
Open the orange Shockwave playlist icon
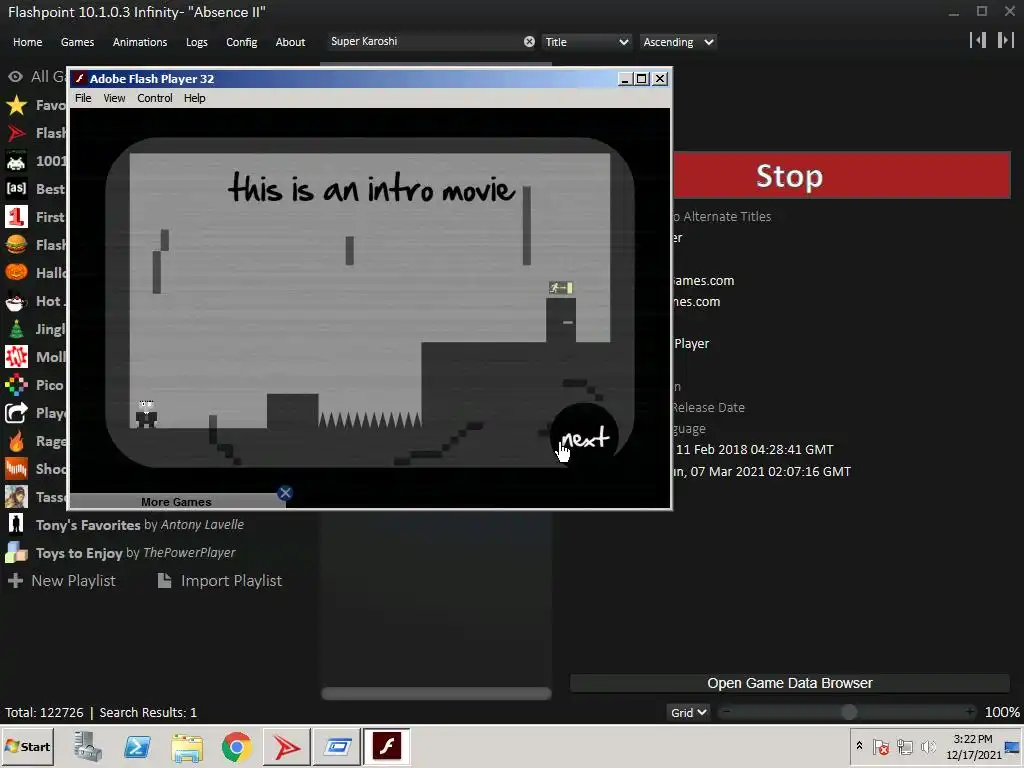pos(16,469)
